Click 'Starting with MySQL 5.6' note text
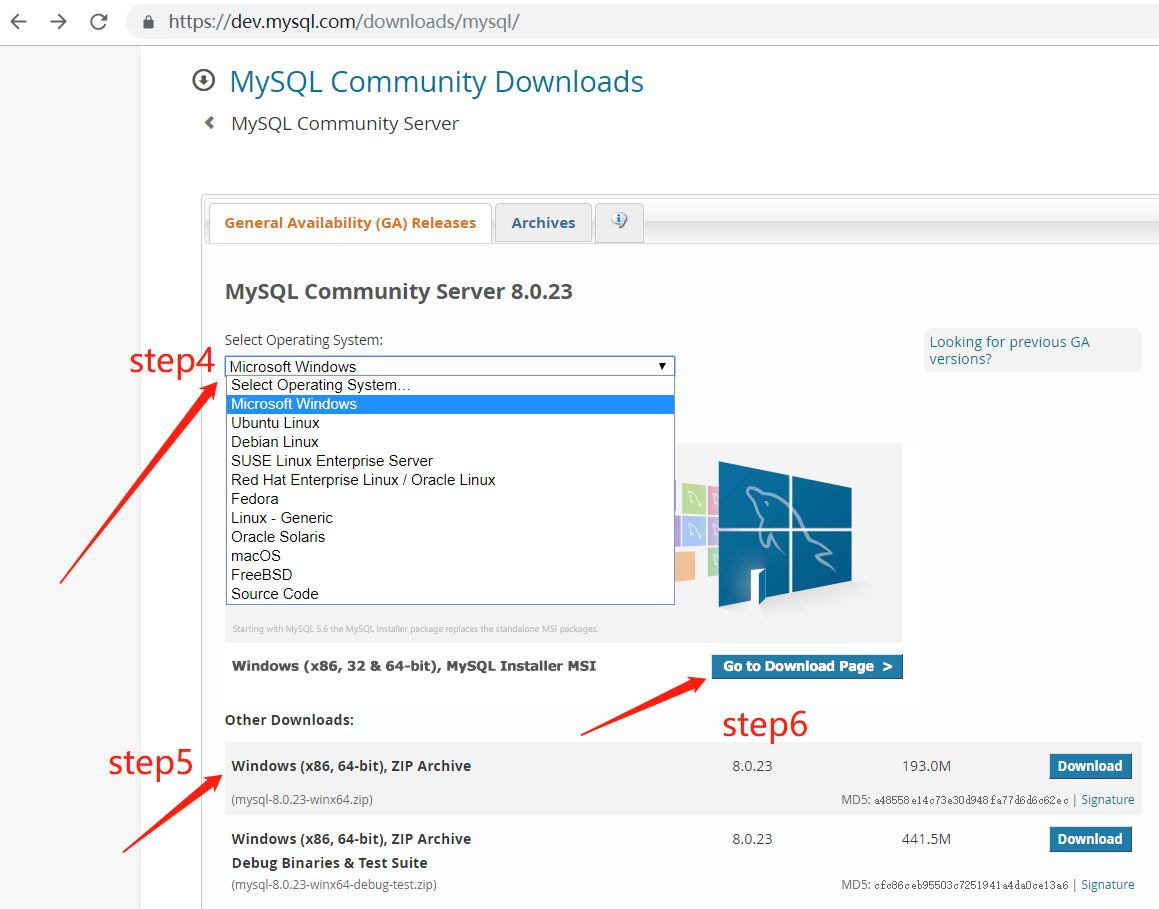Image resolution: width=1159 pixels, height=909 pixels. point(415,629)
